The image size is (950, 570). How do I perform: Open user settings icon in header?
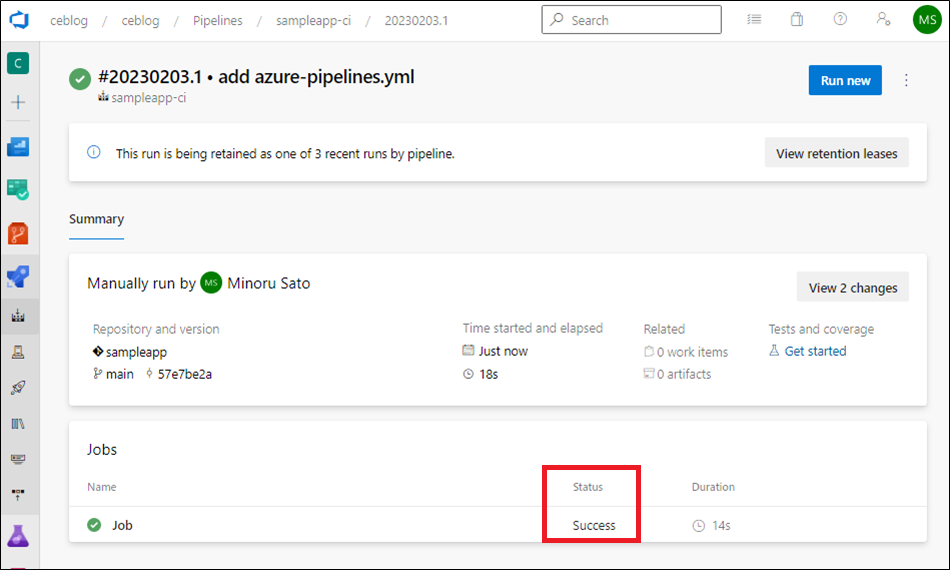click(x=883, y=19)
